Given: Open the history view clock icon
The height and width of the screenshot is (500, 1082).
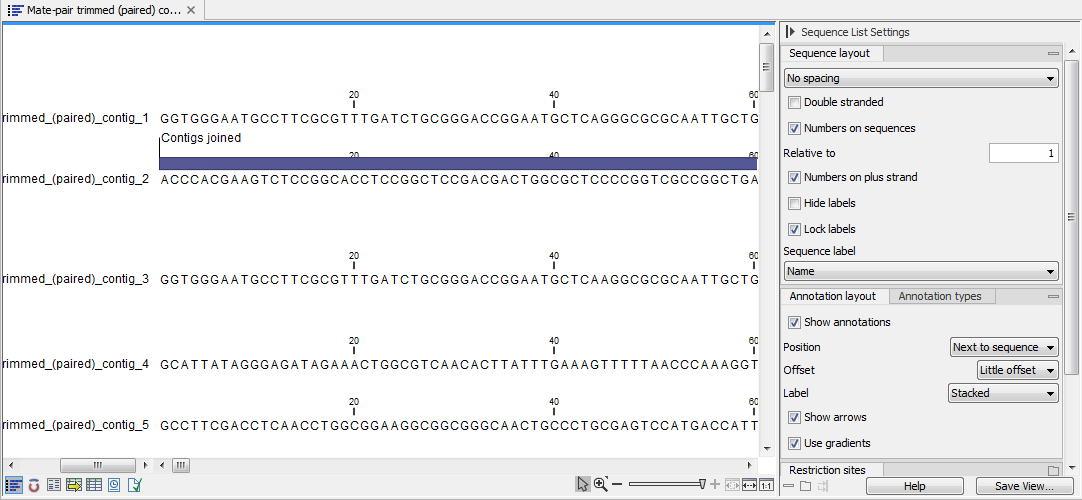Looking at the screenshot, I should click(x=114, y=485).
